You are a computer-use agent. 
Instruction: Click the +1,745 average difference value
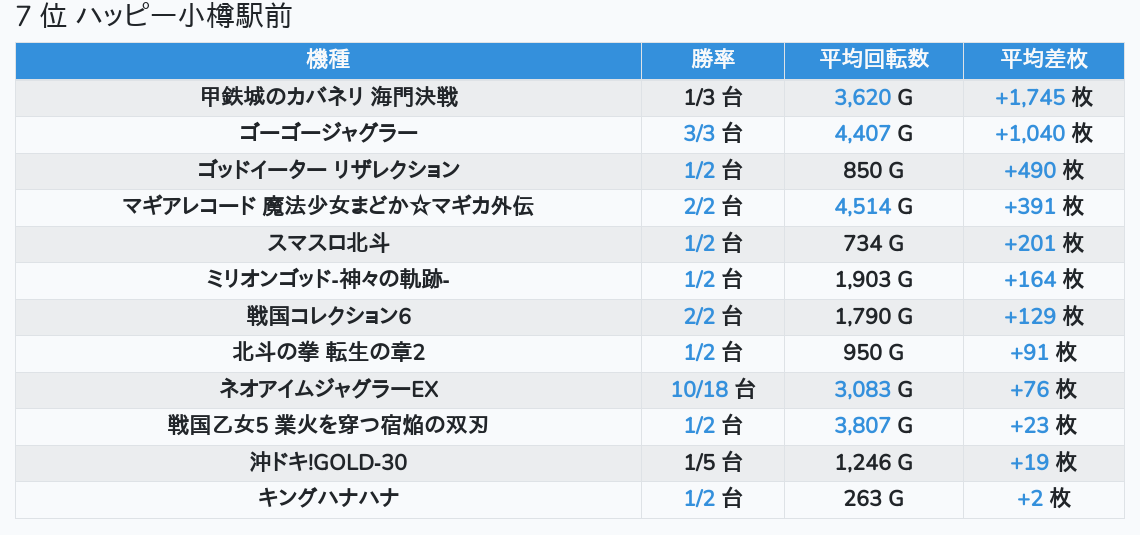(x=1030, y=97)
